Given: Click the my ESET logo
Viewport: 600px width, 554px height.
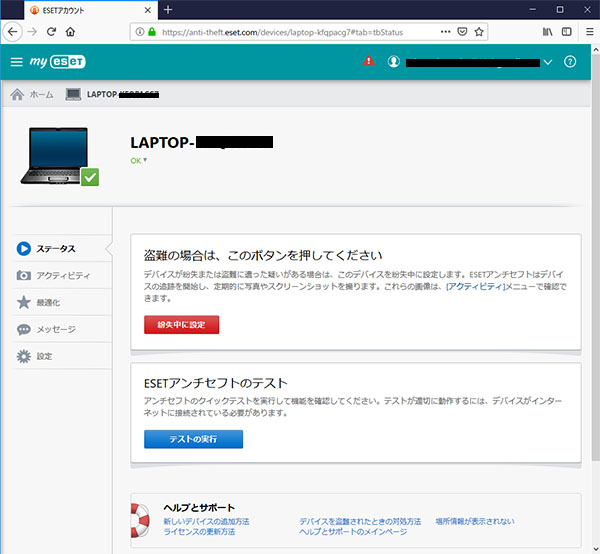Looking at the screenshot, I should coord(57,62).
